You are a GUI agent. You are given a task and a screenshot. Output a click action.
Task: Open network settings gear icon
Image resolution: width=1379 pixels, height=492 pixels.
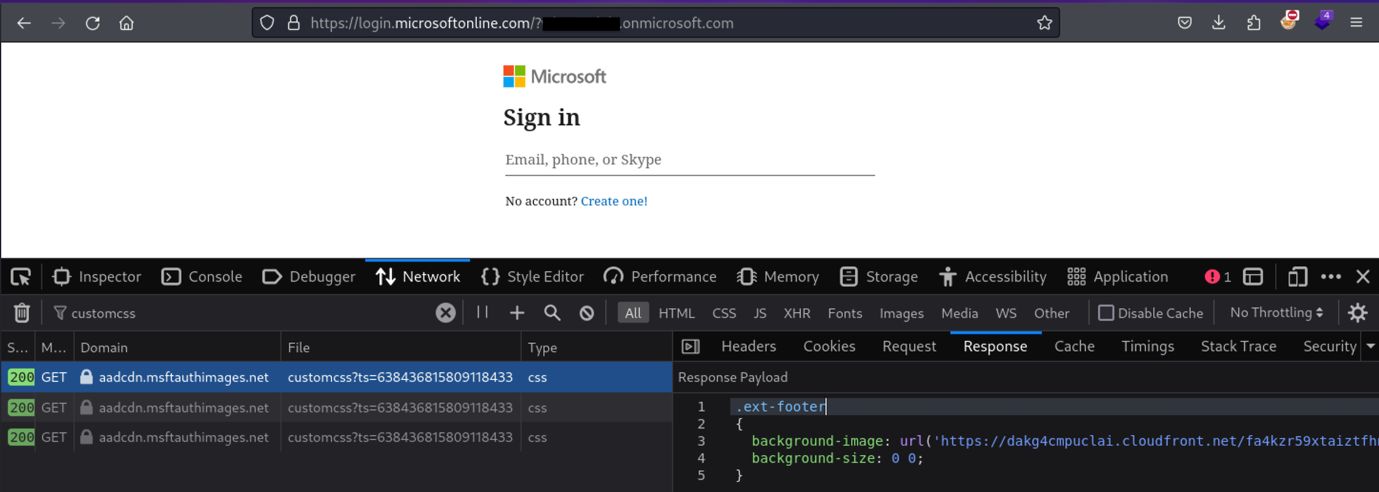(1357, 313)
